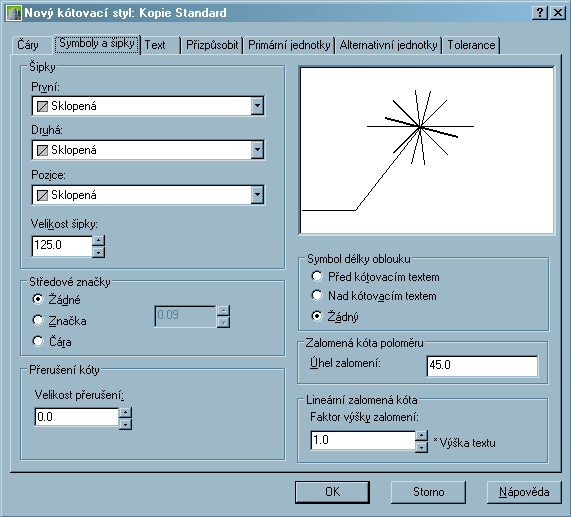Increase Velikost přerušení with up spinner

tap(125, 412)
